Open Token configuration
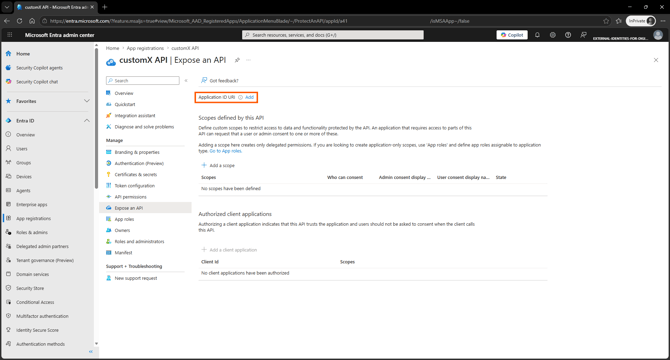 click(135, 186)
